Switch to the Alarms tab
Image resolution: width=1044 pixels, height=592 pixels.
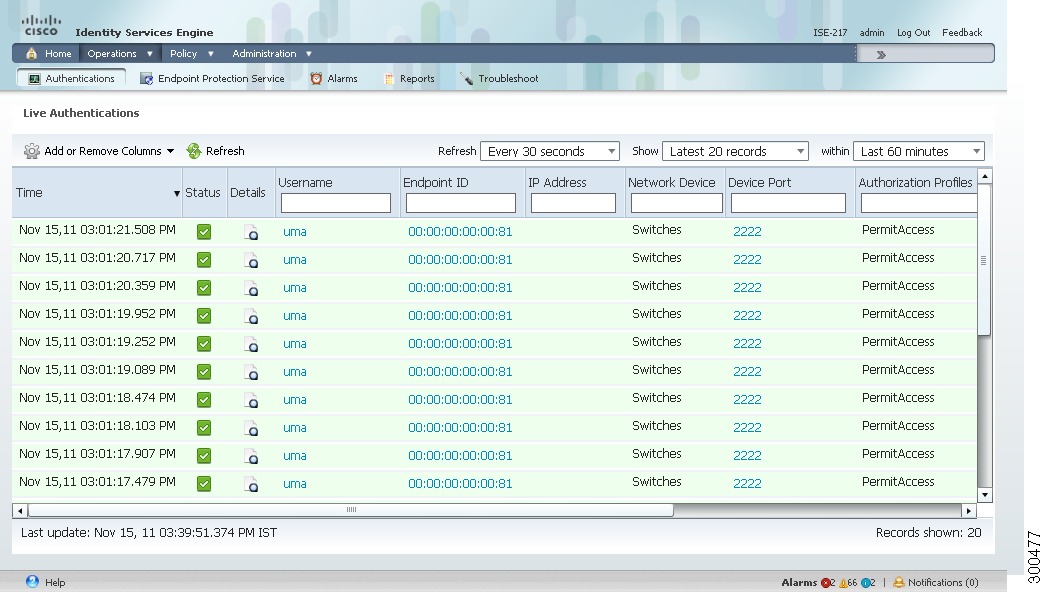tap(334, 79)
